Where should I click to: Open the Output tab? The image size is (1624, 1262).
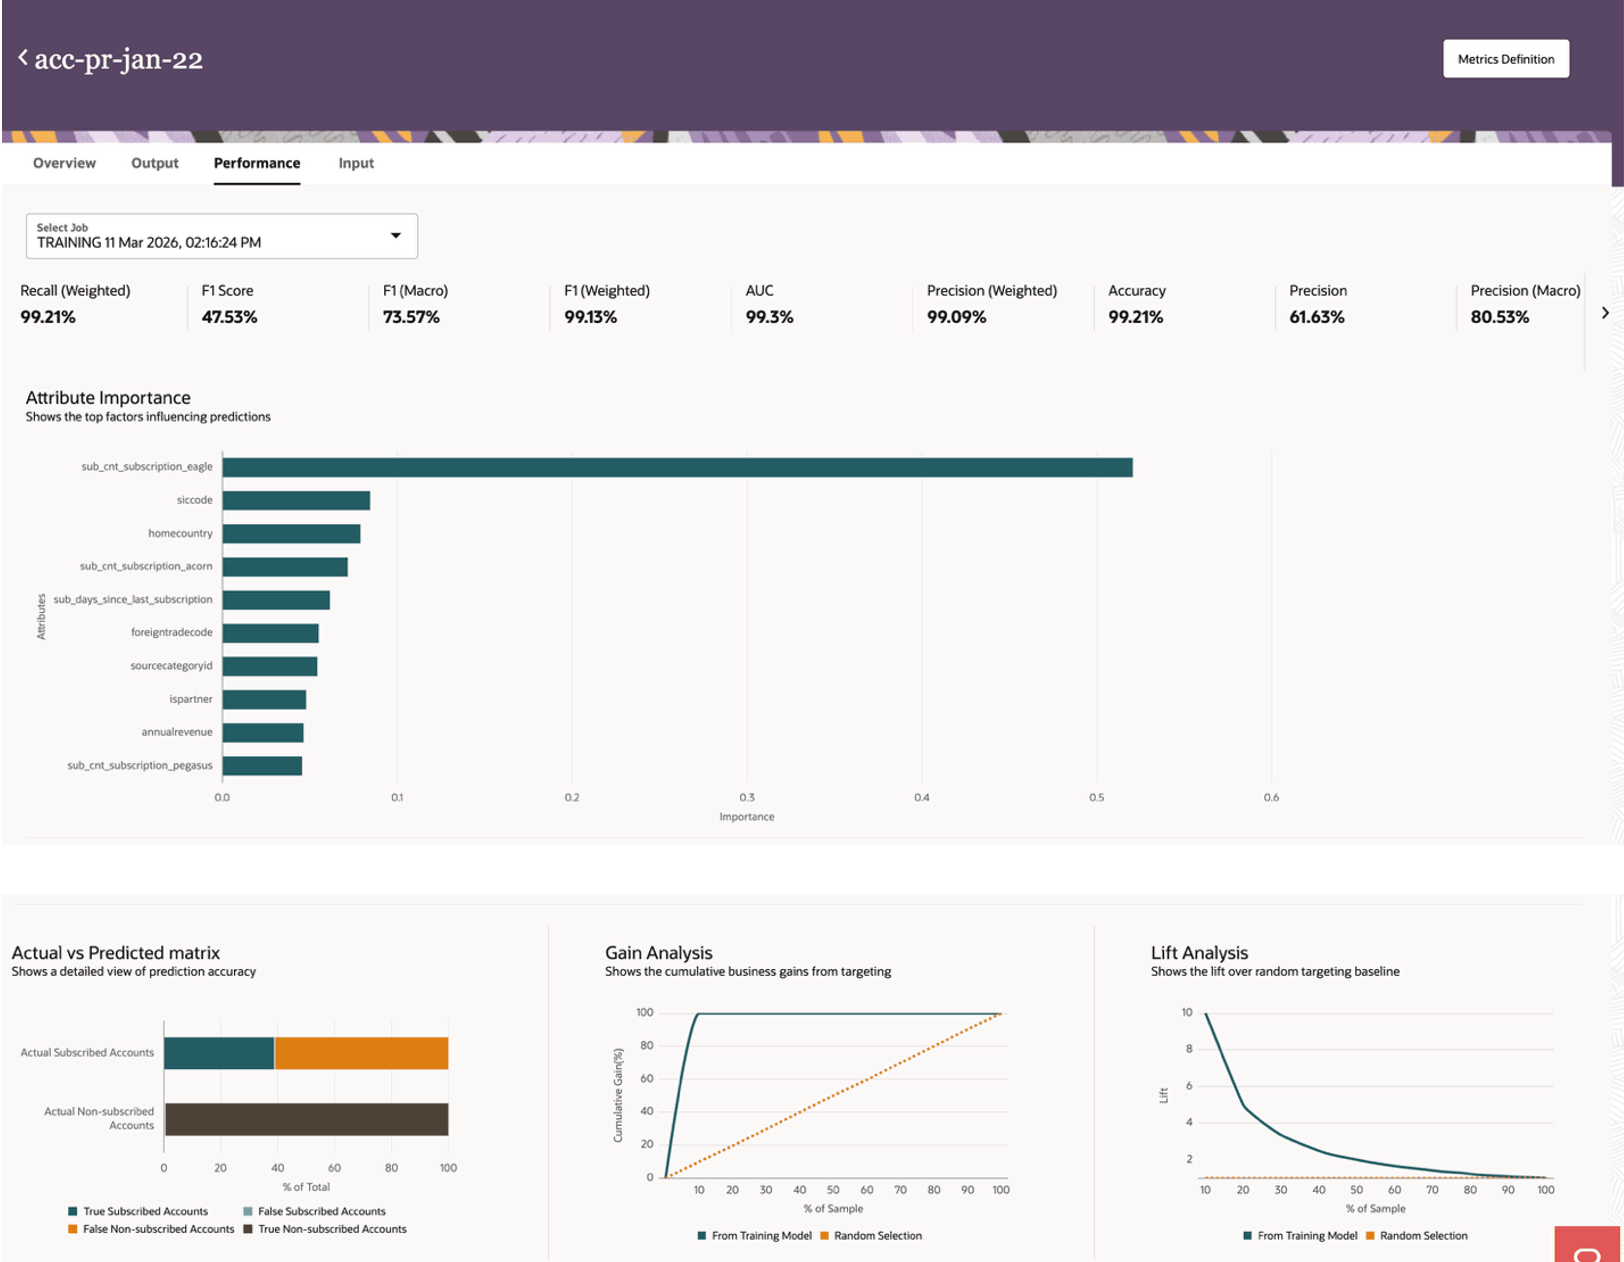(153, 163)
